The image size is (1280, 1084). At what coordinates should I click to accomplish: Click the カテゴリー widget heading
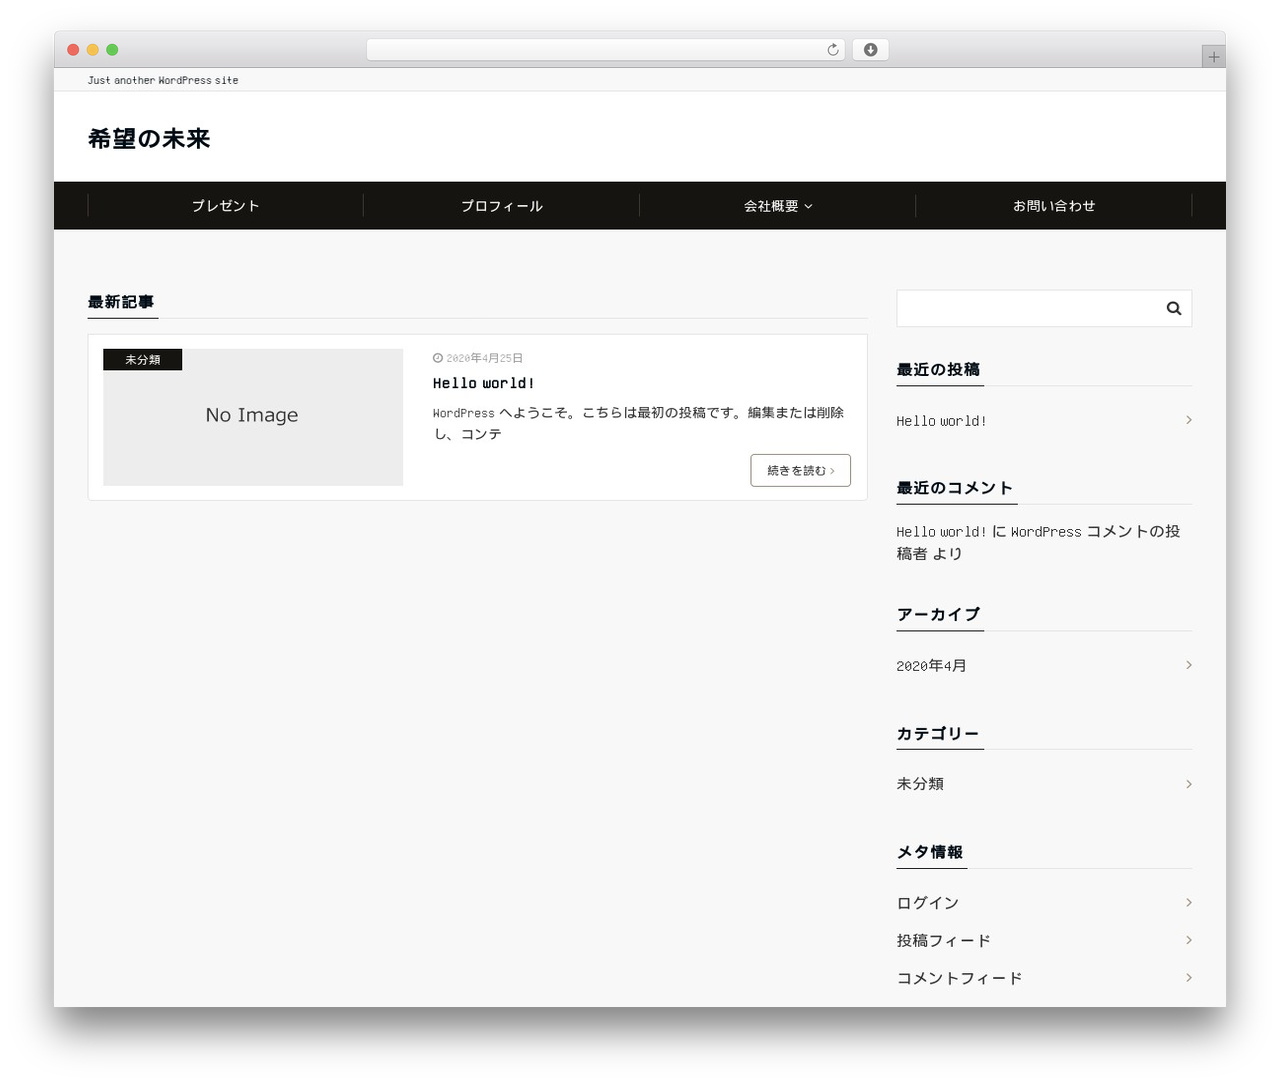click(938, 733)
